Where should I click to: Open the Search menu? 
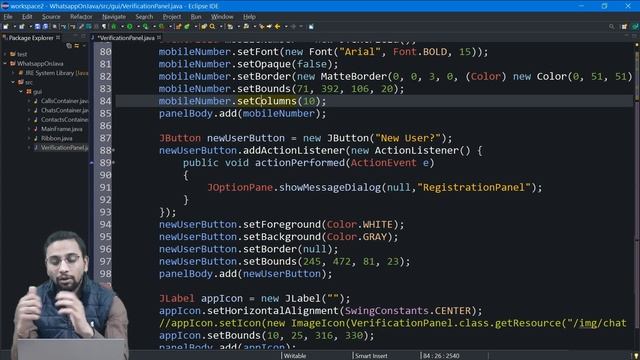(x=144, y=17)
